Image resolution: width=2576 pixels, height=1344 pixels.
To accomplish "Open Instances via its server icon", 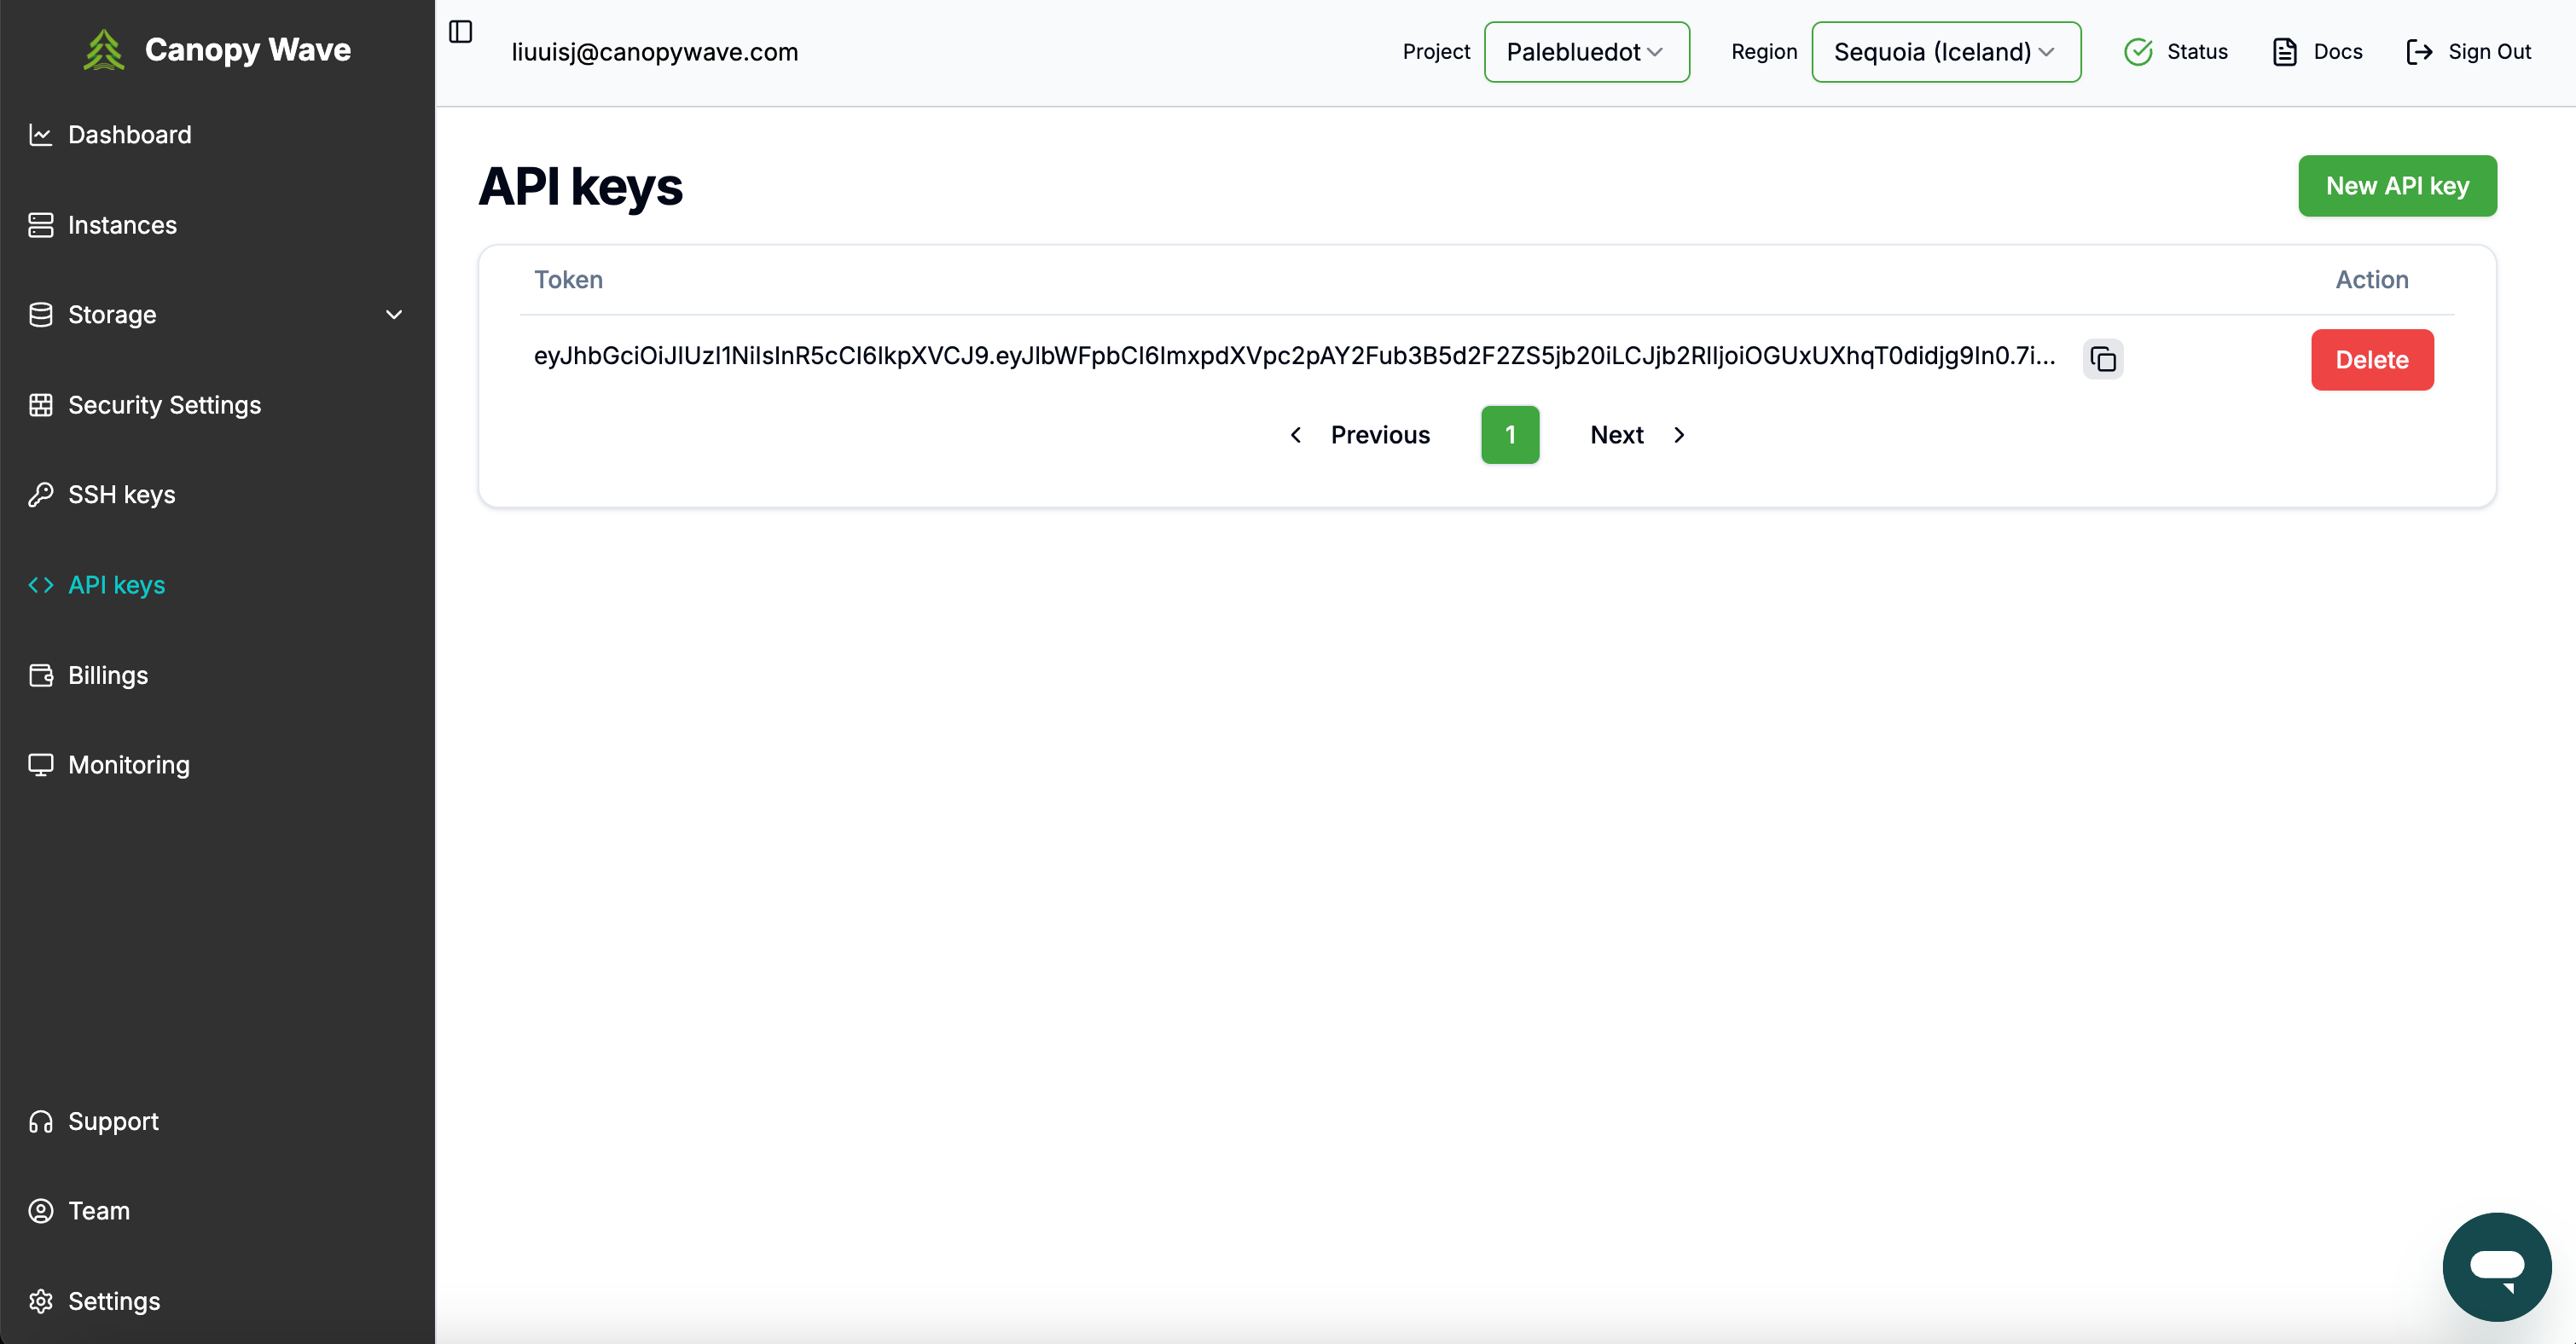I will tap(41, 225).
